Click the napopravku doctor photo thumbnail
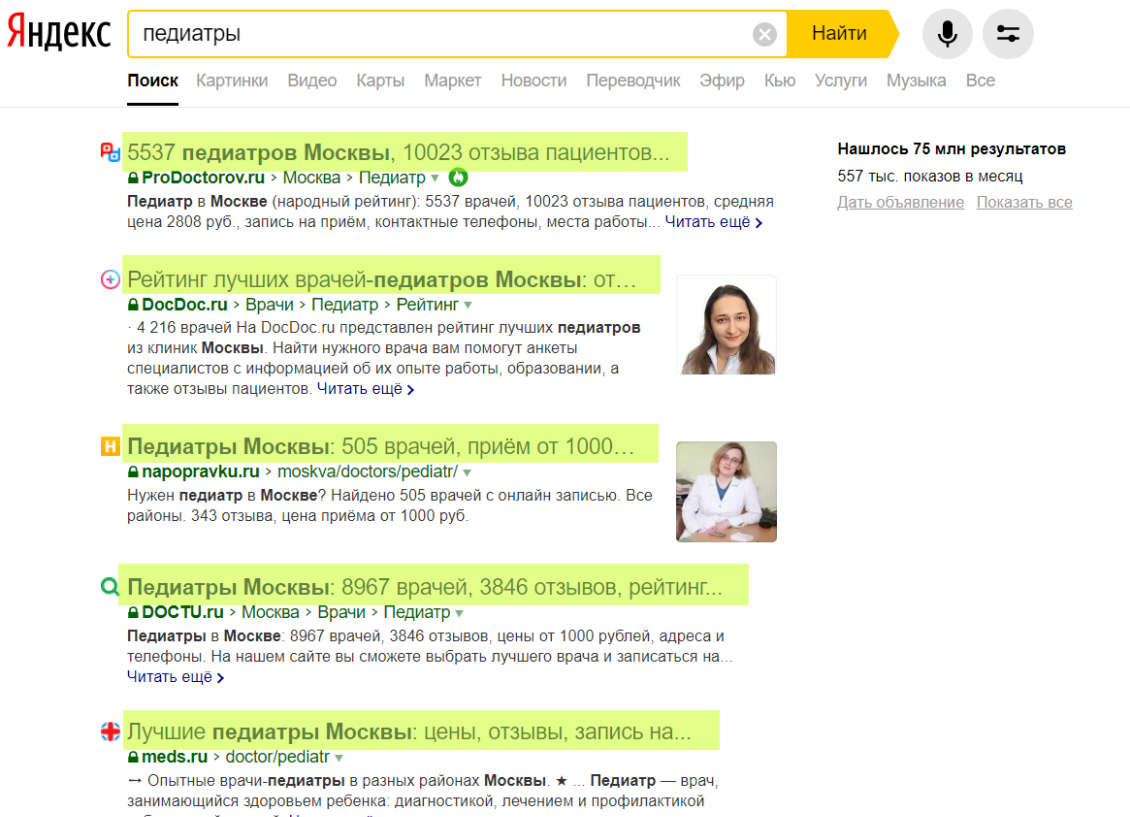1130x817 pixels. 726,492
